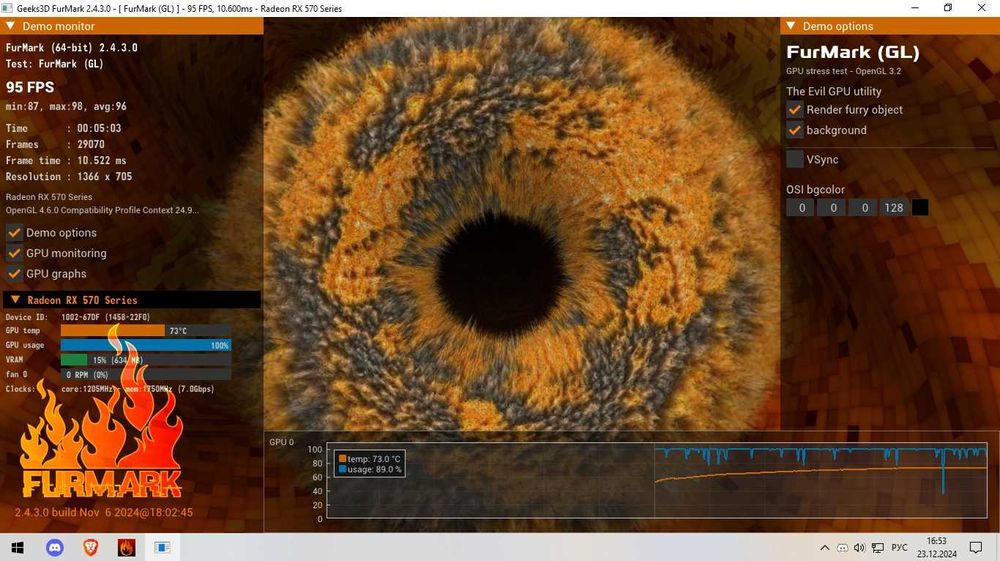Click the FurMark icon in the title bar
1000x561 pixels.
[7, 8]
